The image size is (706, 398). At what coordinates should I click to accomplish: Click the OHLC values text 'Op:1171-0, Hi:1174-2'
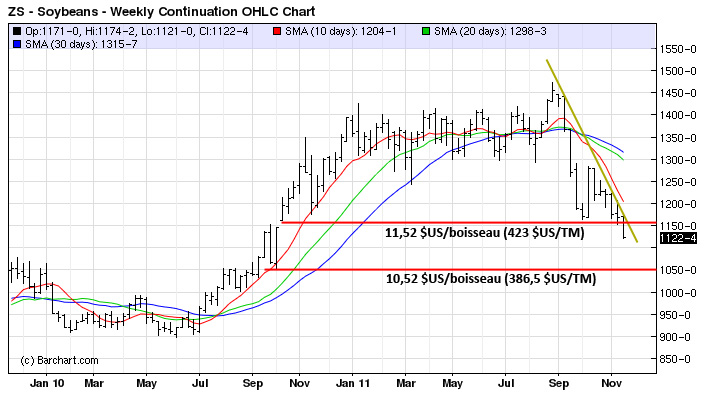81,32
